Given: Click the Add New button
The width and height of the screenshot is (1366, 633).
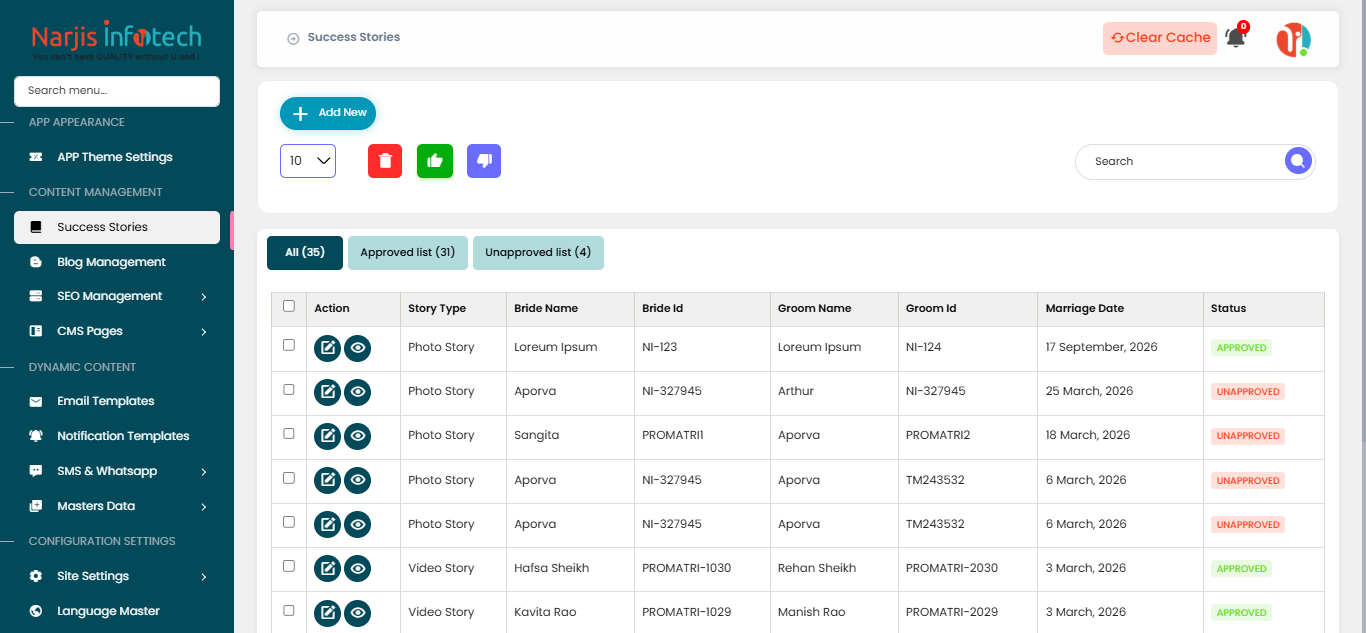Looking at the screenshot, I should pyautogui.click(x=328, y=113).
